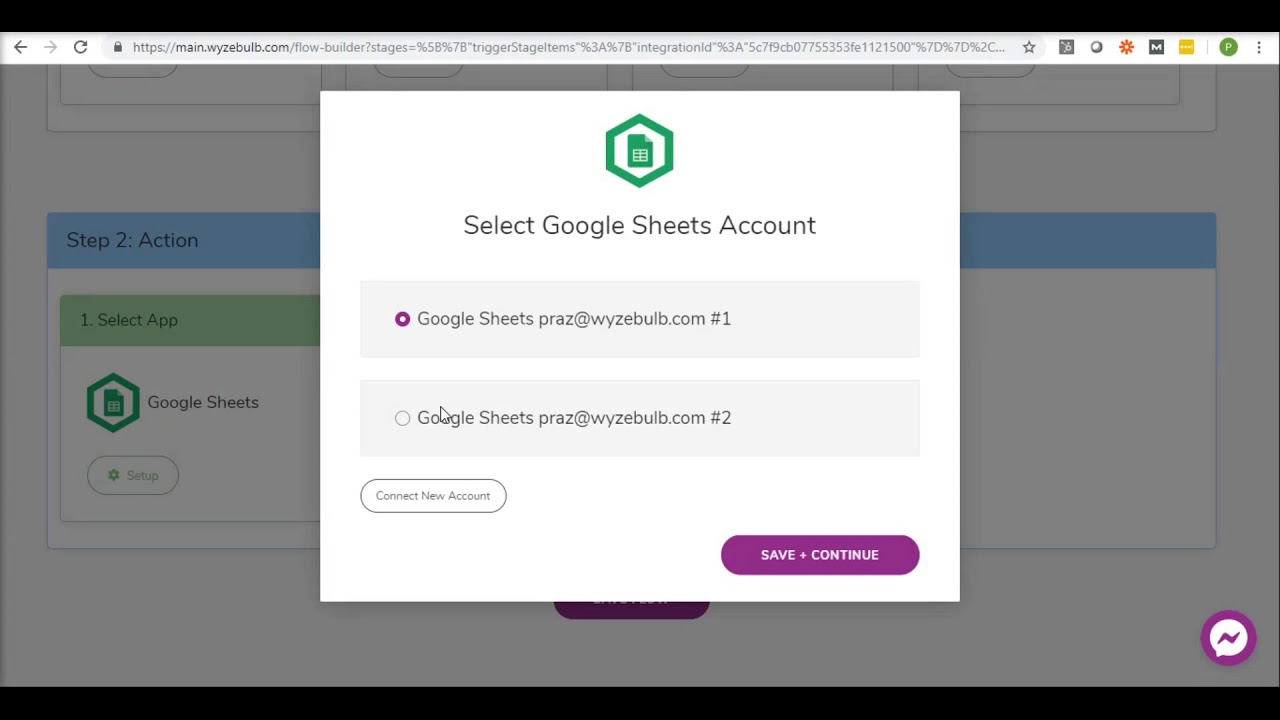Viewport: 1280px width, 720px height.
Task: Open the Chrome three-dot menu
Action: pos(1259,47)
